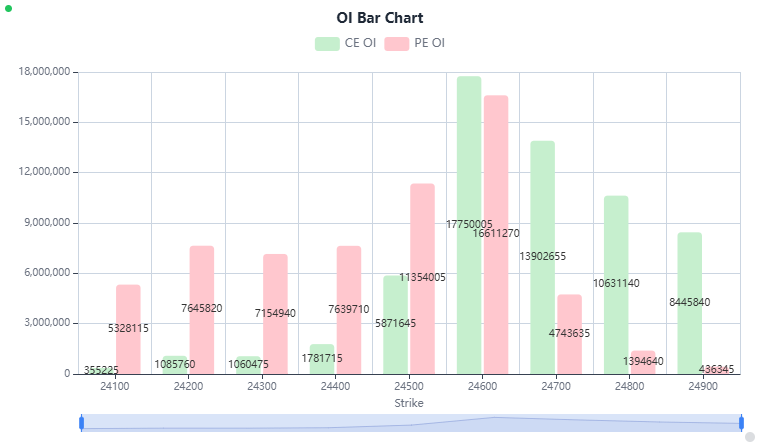Screen dimensions: 757x447
Task: Click the 16611270 data label
Action: [x=496, y=234]
